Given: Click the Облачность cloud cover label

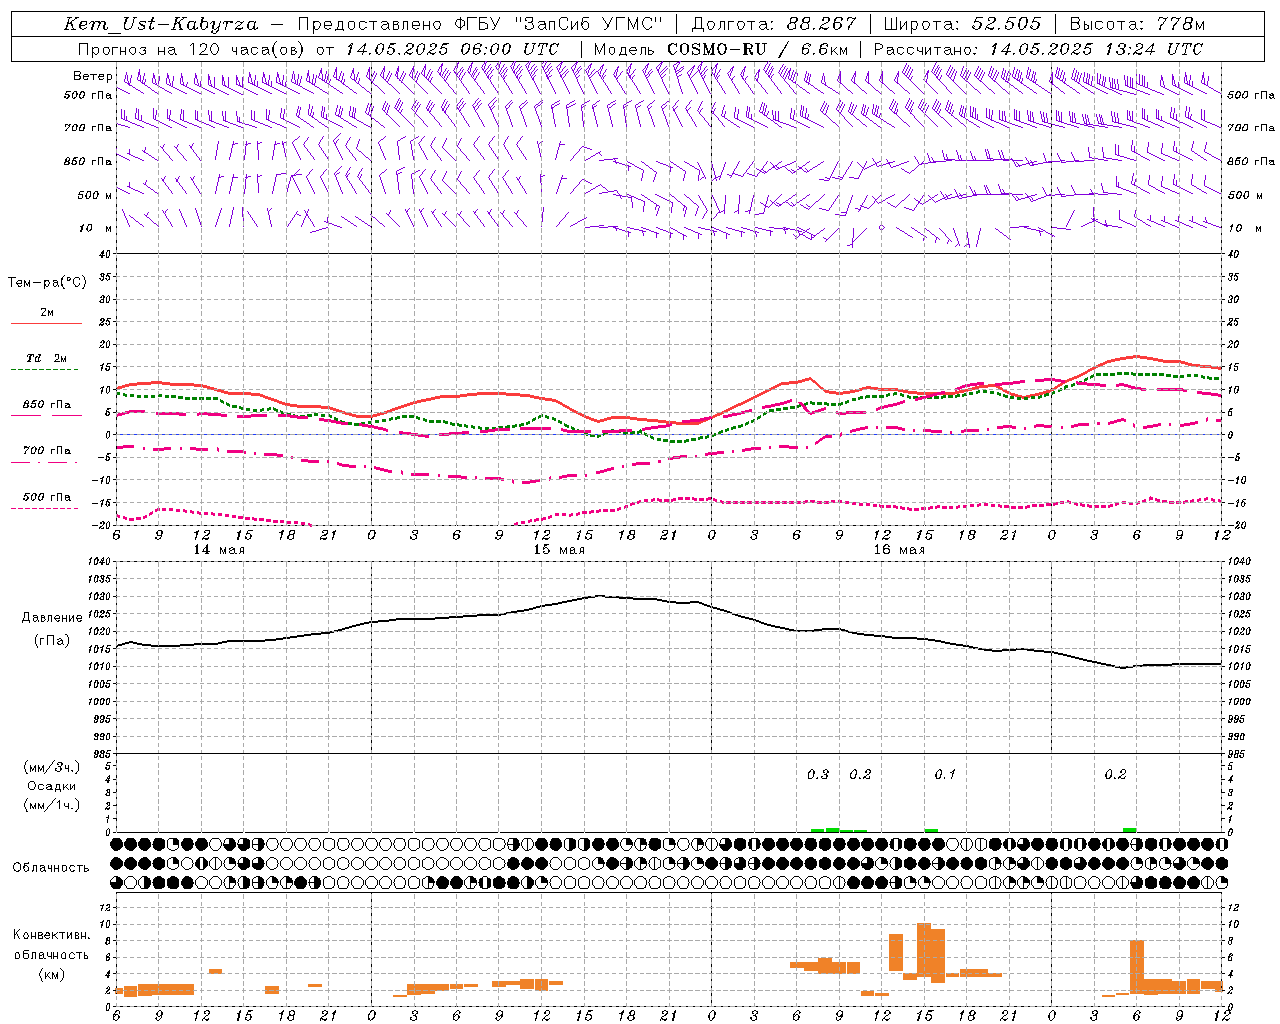Looking at the screenshot, I should tap(51, 868).
